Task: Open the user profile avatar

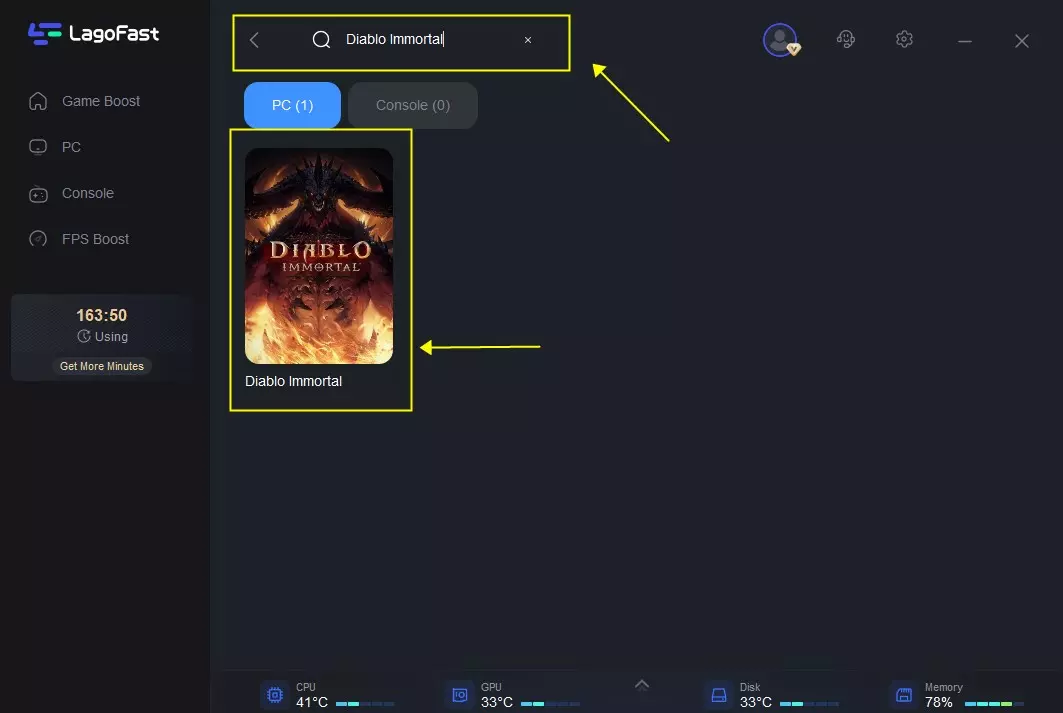Action: pyautogui.click(x=780, y=40)
